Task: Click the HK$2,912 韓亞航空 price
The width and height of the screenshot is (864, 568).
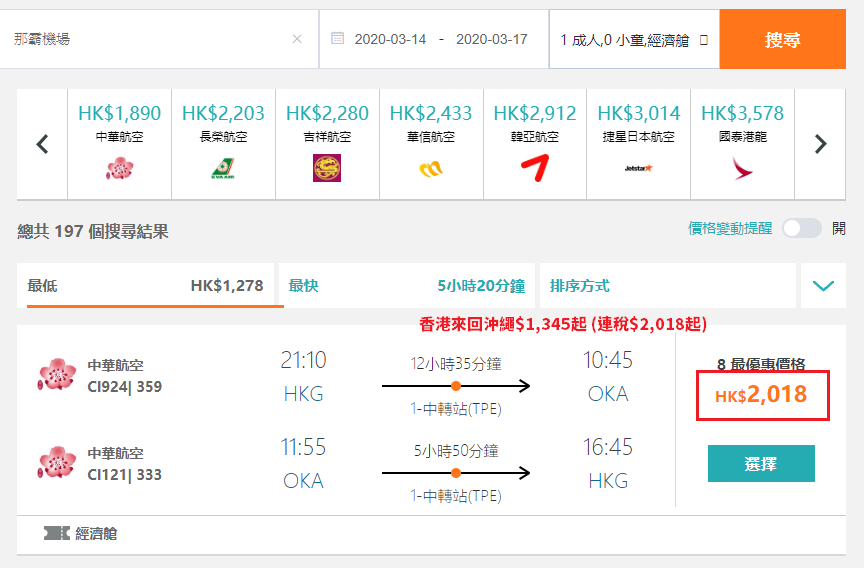Action: point(534,113)
